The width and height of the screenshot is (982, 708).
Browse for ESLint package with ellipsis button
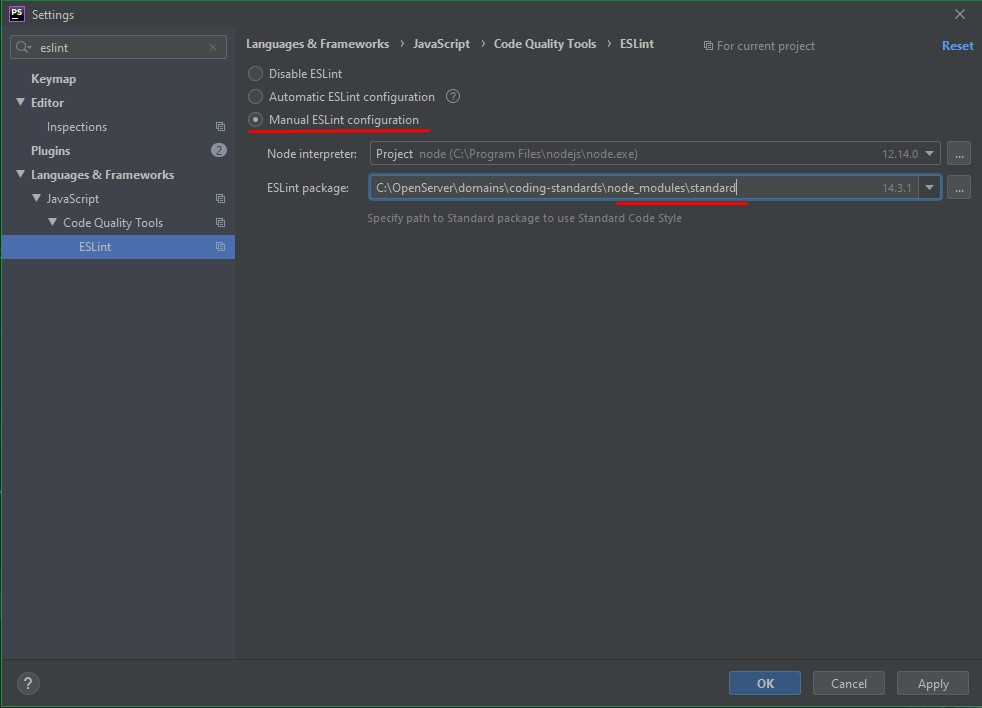(959, 187)
